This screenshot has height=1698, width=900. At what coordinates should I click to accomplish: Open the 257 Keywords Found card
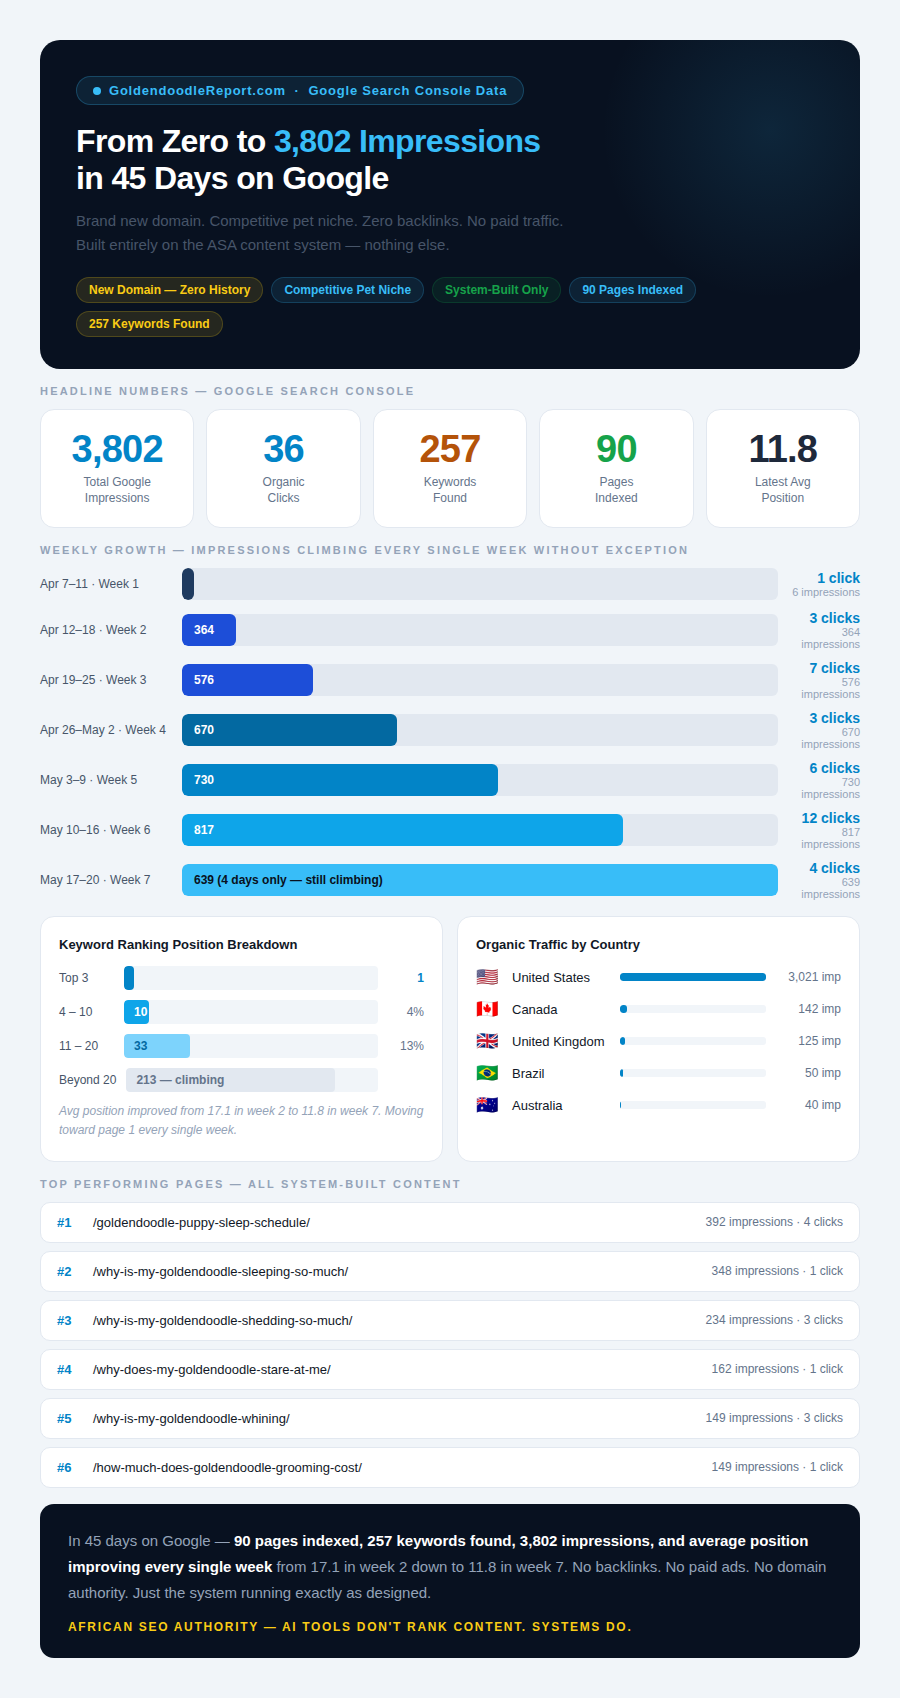click(450, 468)
